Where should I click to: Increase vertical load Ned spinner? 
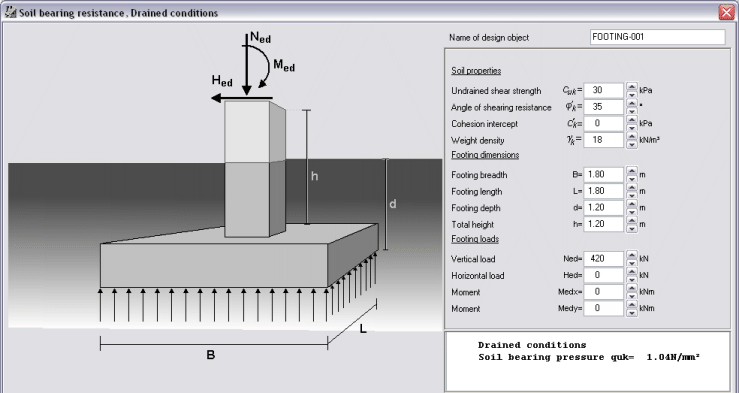[x=632, y=254]
